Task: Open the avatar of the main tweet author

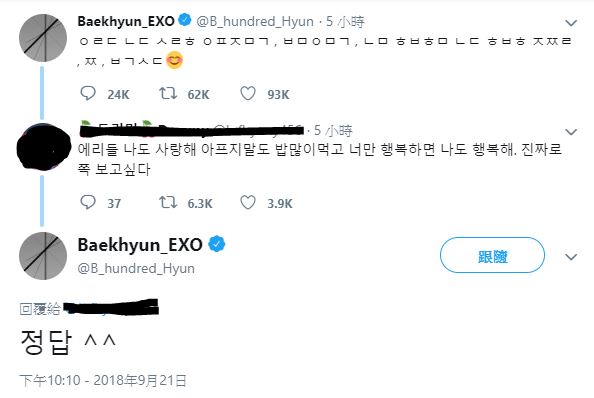Action: tap(43, 256)
